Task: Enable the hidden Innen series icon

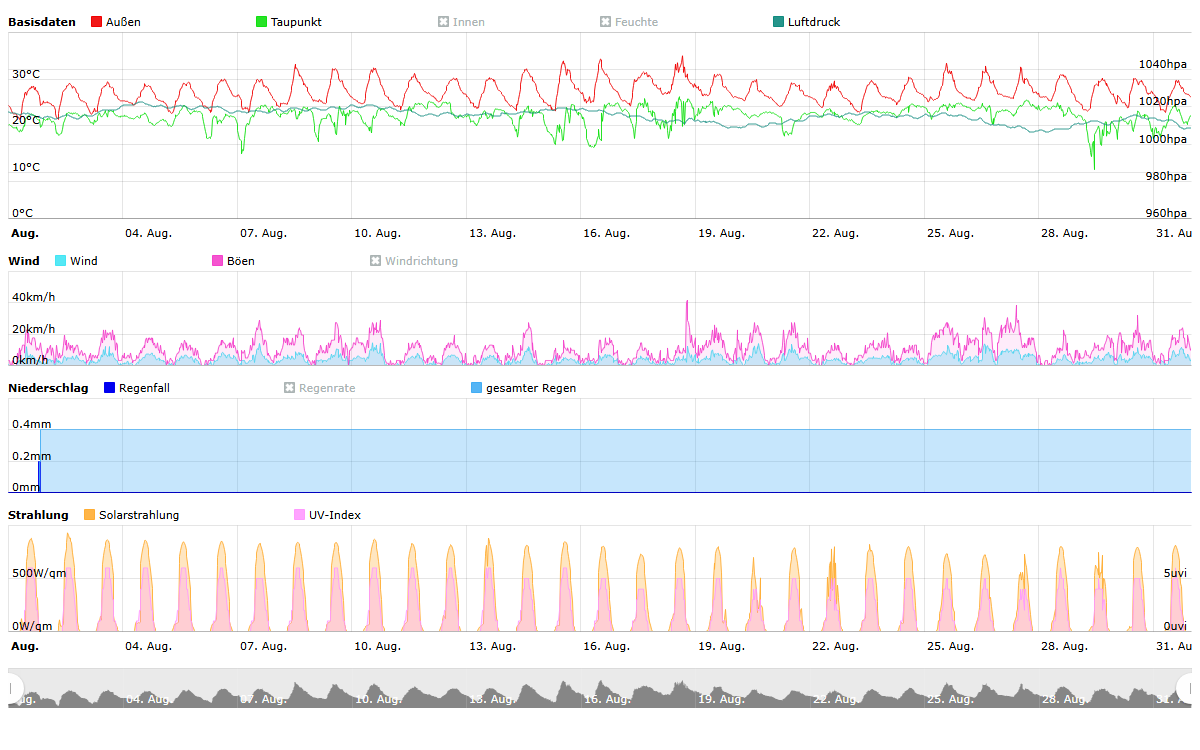Action: coord(443,22)
